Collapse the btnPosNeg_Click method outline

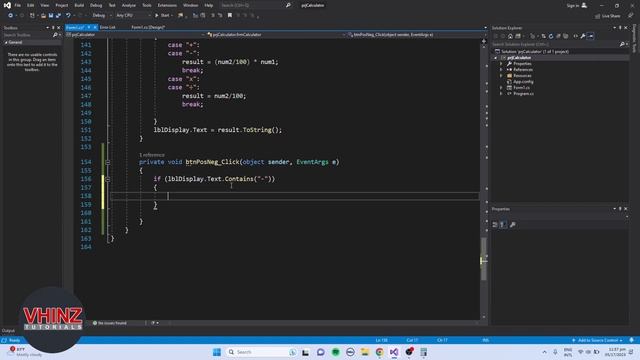click(108, 162)
